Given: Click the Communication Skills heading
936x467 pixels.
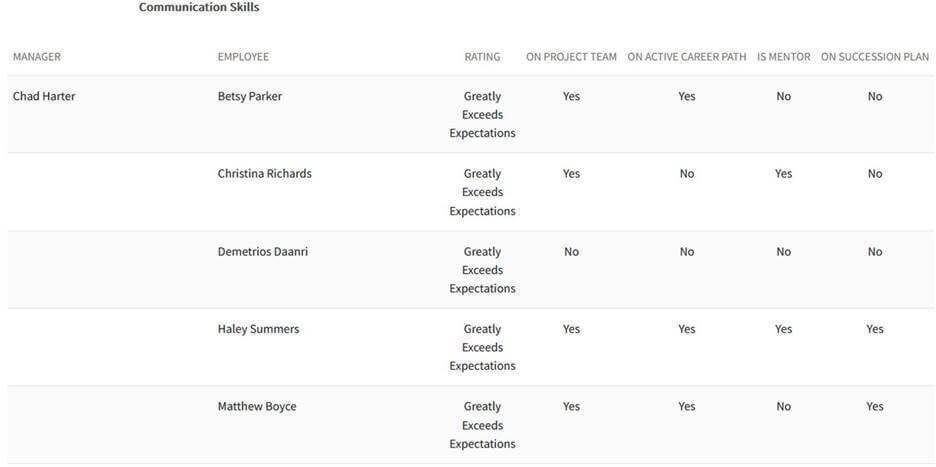Looking at the screenshot, I should pyautogui.click(x=199, y=7).
